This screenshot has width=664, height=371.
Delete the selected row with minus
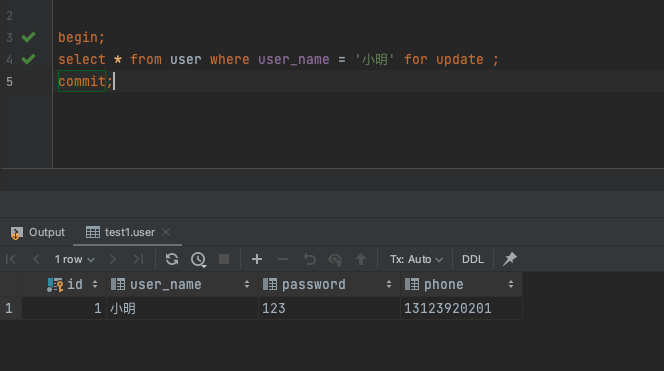tap(283, 259)
